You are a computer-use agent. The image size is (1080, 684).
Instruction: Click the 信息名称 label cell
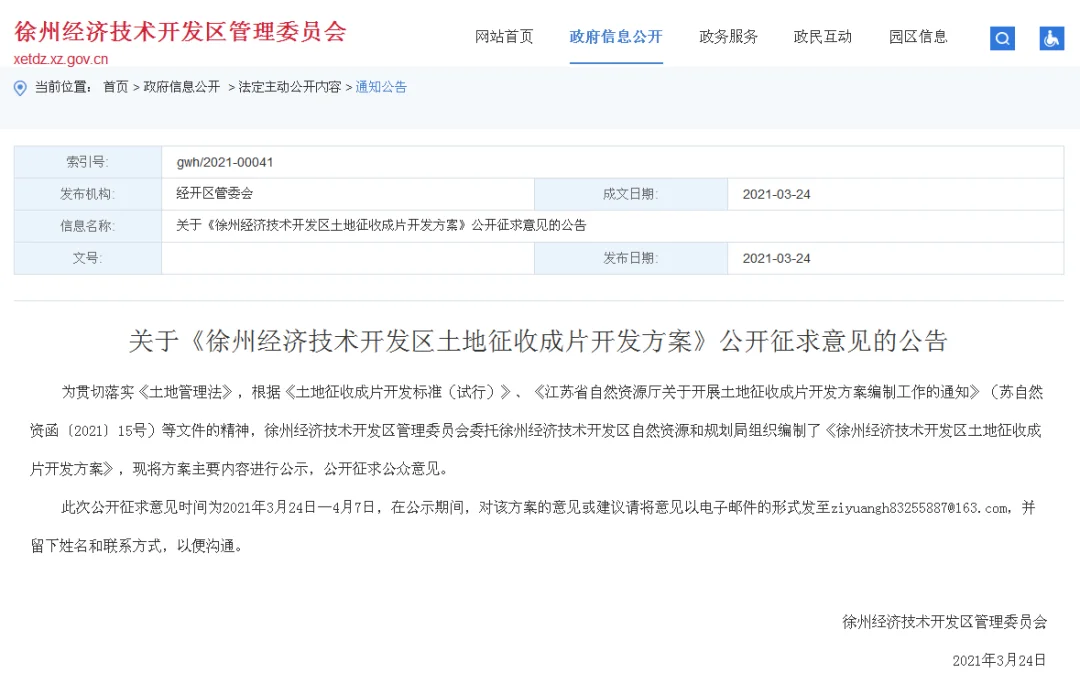pos(87,226)
